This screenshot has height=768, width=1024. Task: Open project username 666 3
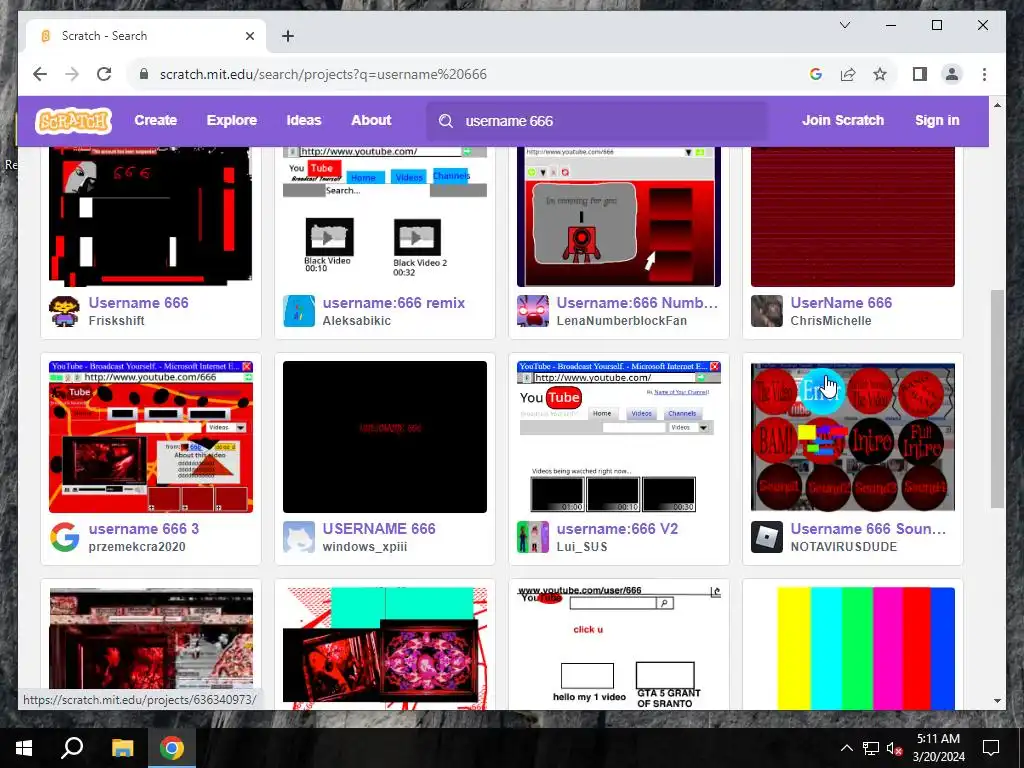pyautogui.click(x=144, y=528)
